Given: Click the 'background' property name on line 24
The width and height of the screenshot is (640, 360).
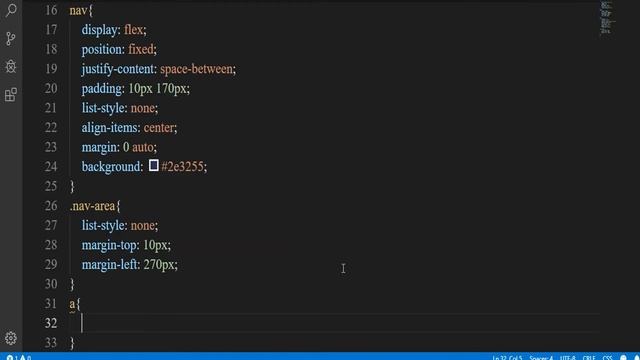Looking at the screenshot, I should pyautogui.click(x=111, y=167).
